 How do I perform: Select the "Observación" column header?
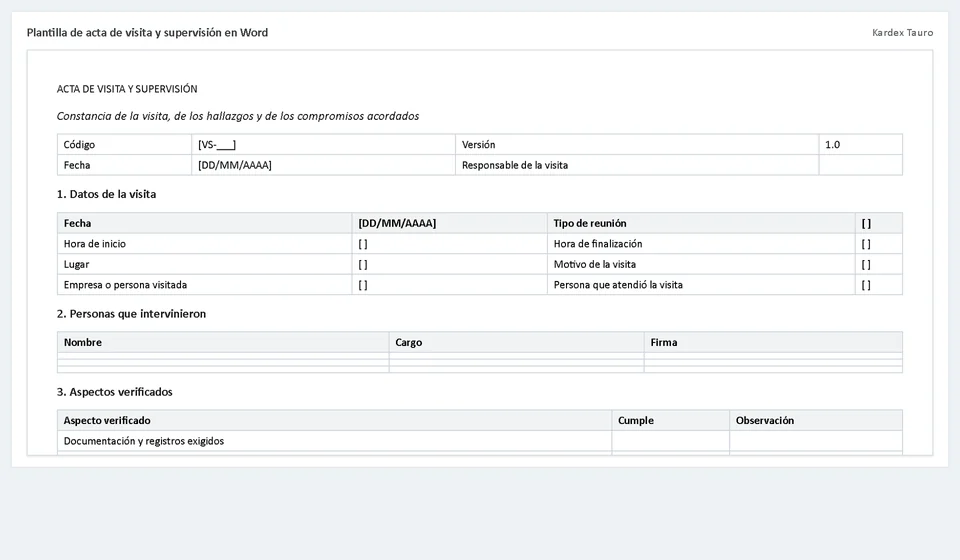click(816, 420)
